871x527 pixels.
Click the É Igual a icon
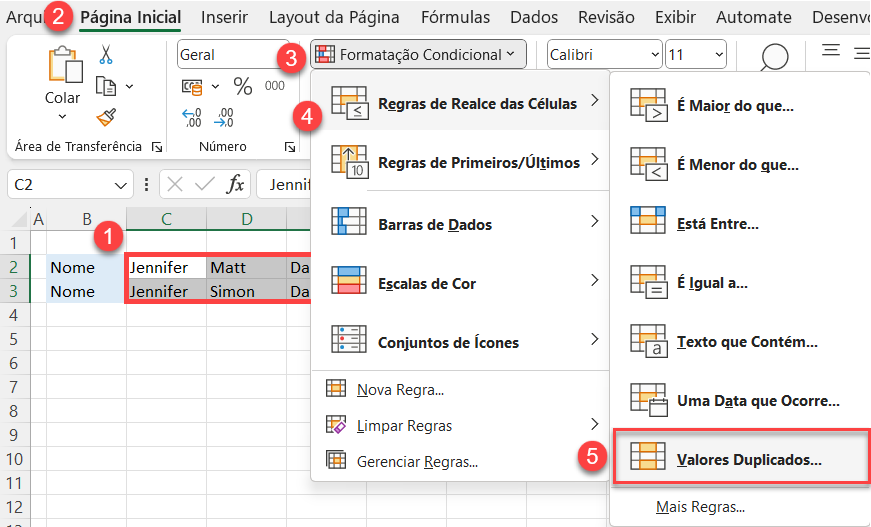coord(648,283)
